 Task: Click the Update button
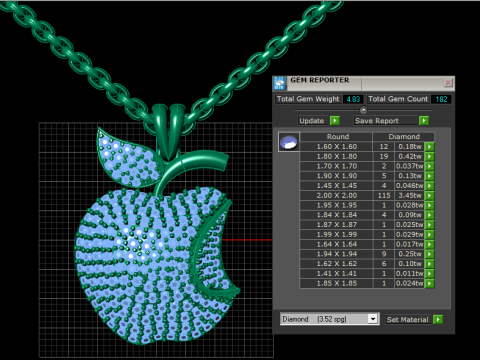click(312, 121)
